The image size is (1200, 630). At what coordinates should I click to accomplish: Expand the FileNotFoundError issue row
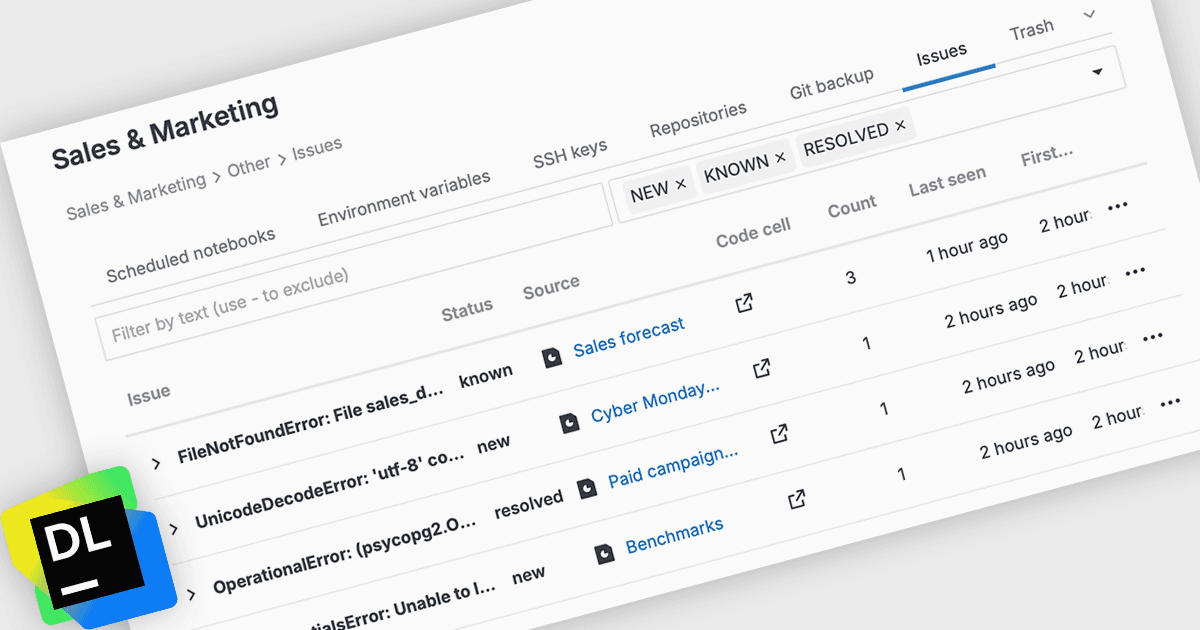tap(156, 462)
